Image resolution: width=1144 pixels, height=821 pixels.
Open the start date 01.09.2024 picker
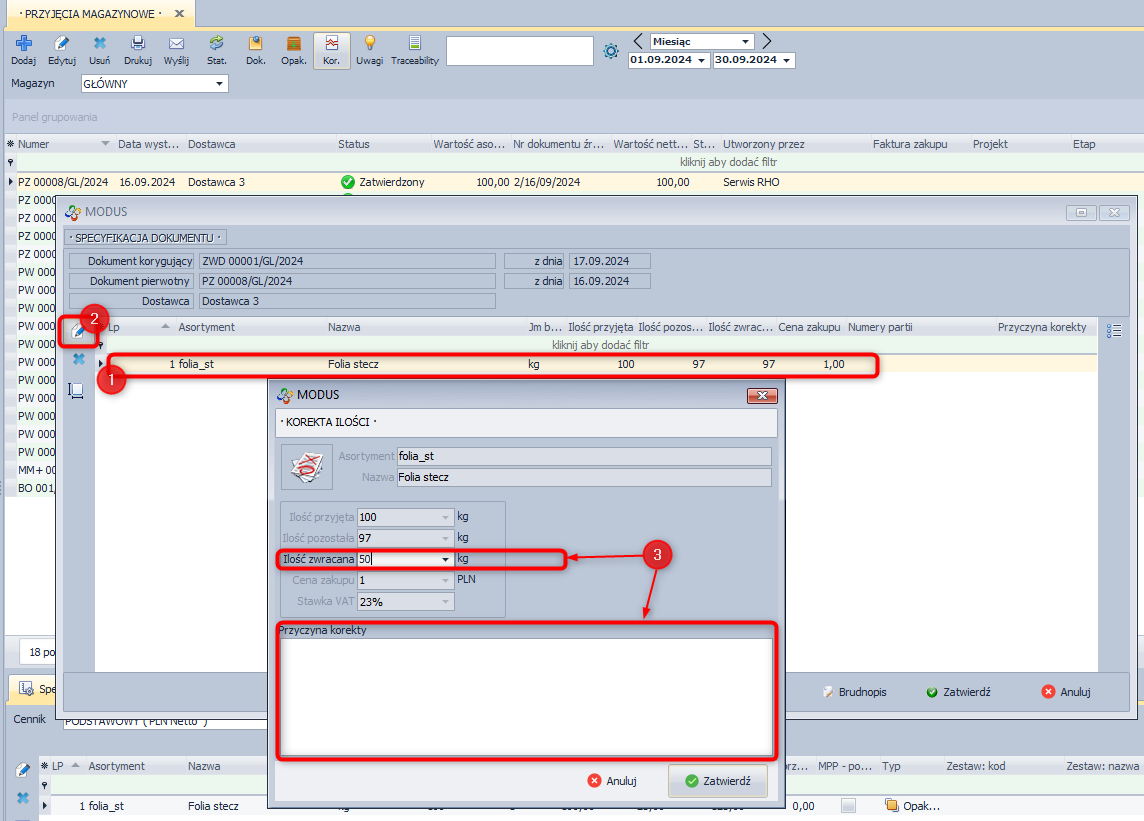pyautogui.click(x=702, y=61)
